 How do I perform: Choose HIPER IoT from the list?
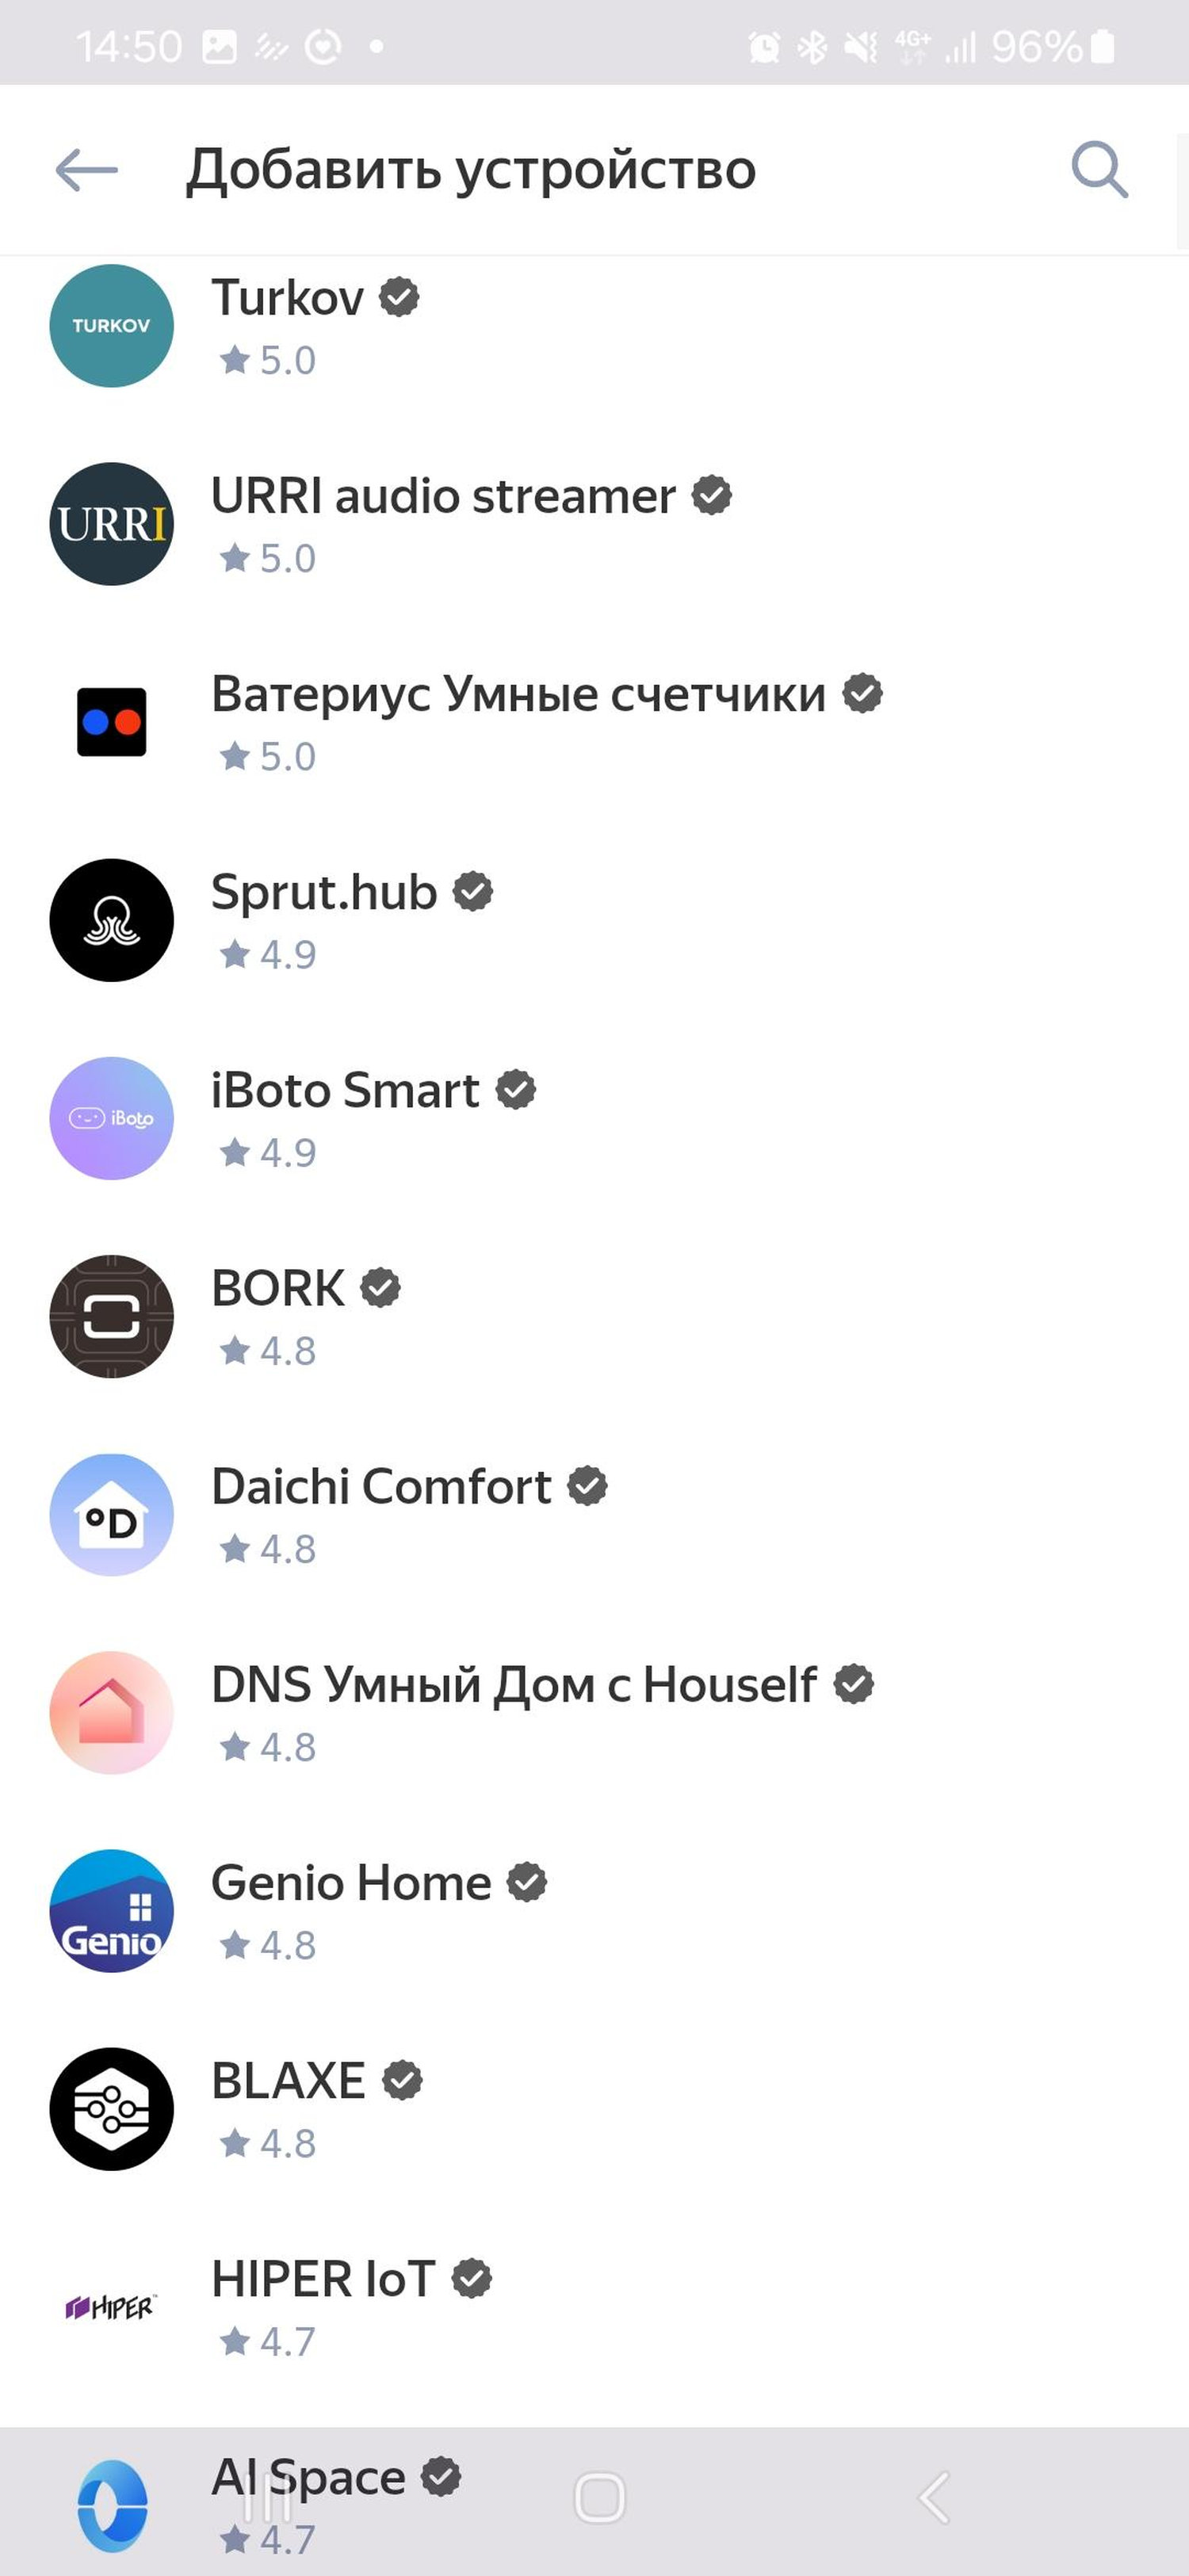pyautogui.click(x=594, y=2307)
